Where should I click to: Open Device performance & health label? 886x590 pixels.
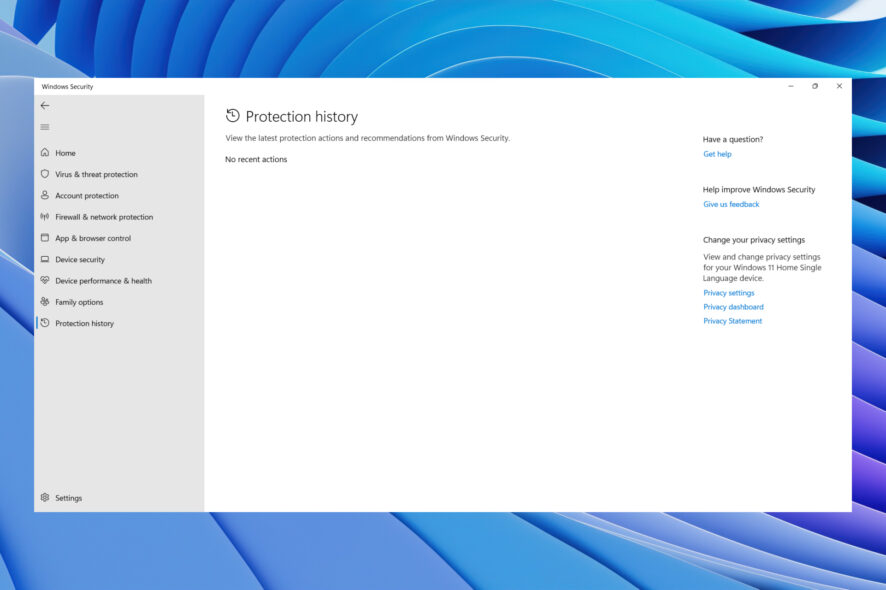tap(103, 281)
